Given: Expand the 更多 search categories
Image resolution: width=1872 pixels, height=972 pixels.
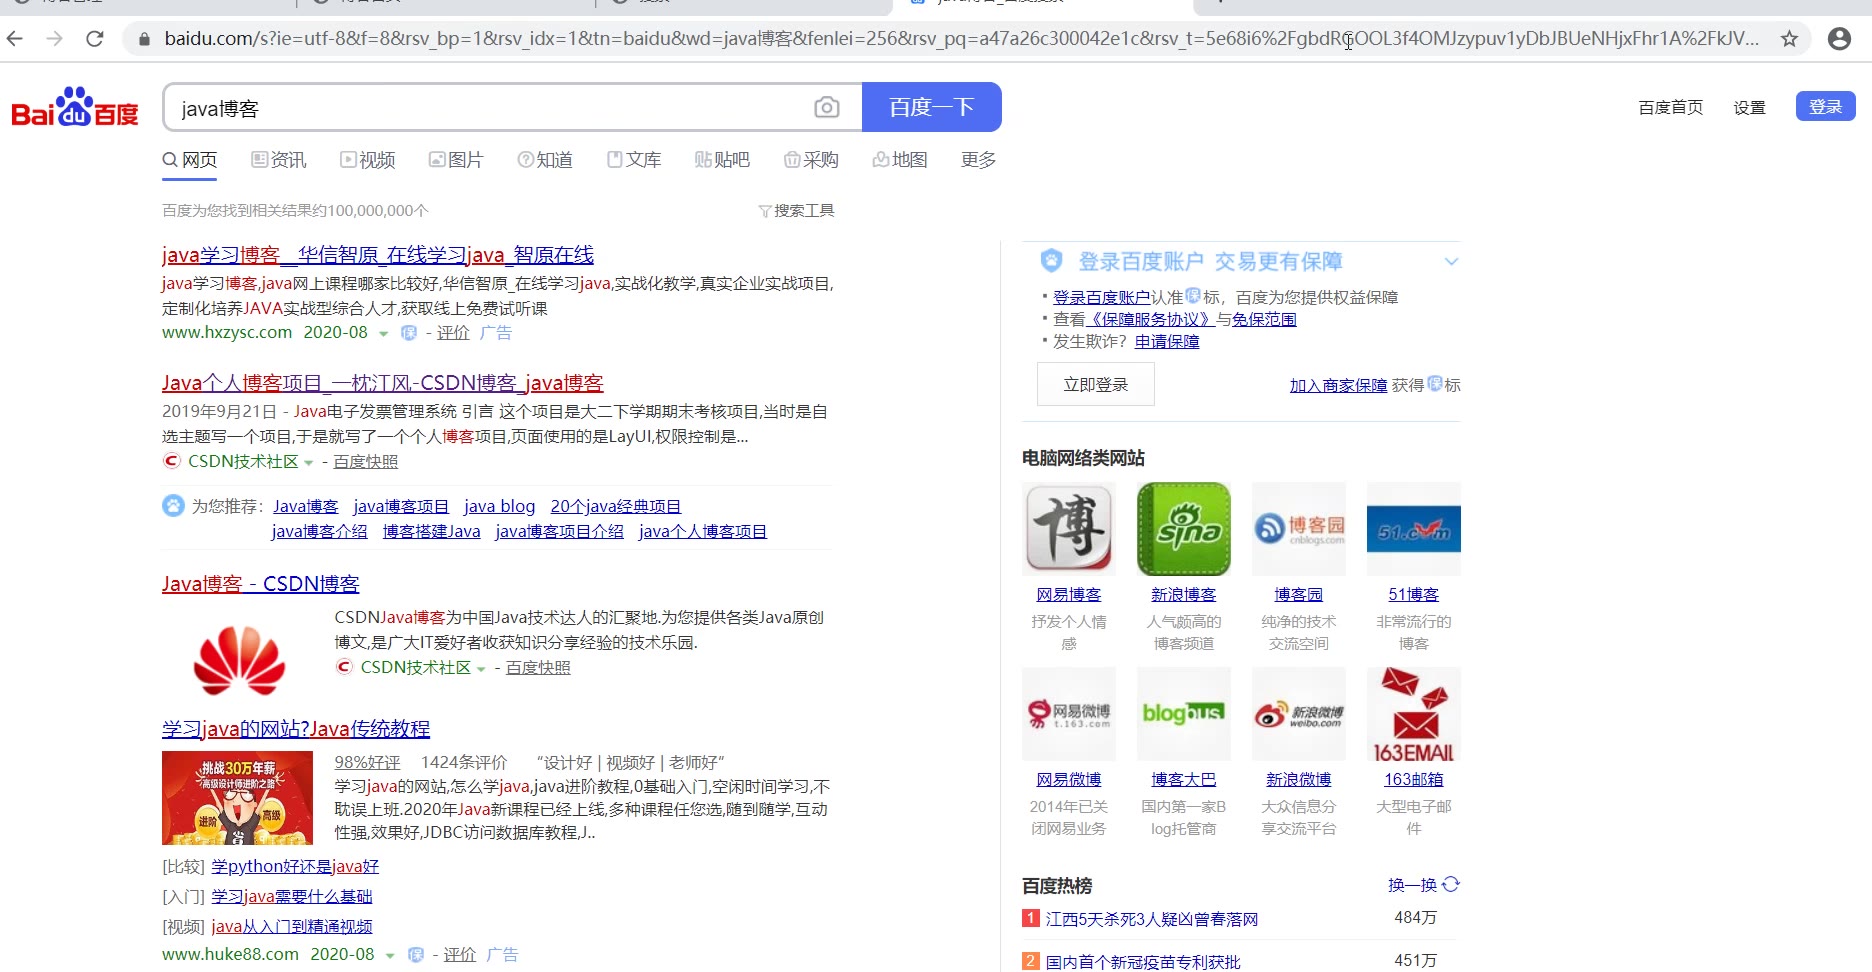Looking at the screenshot, I should point(977,160).
